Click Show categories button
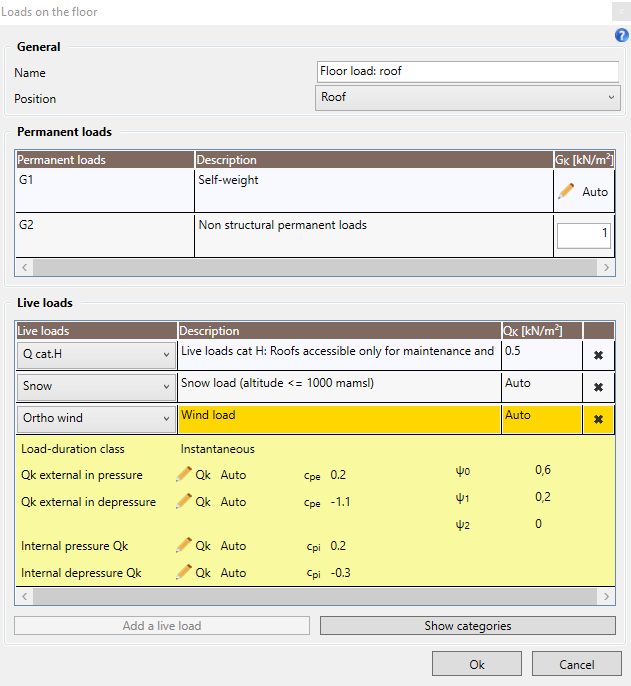The image size is (631, 686). [x=467, y=626]
